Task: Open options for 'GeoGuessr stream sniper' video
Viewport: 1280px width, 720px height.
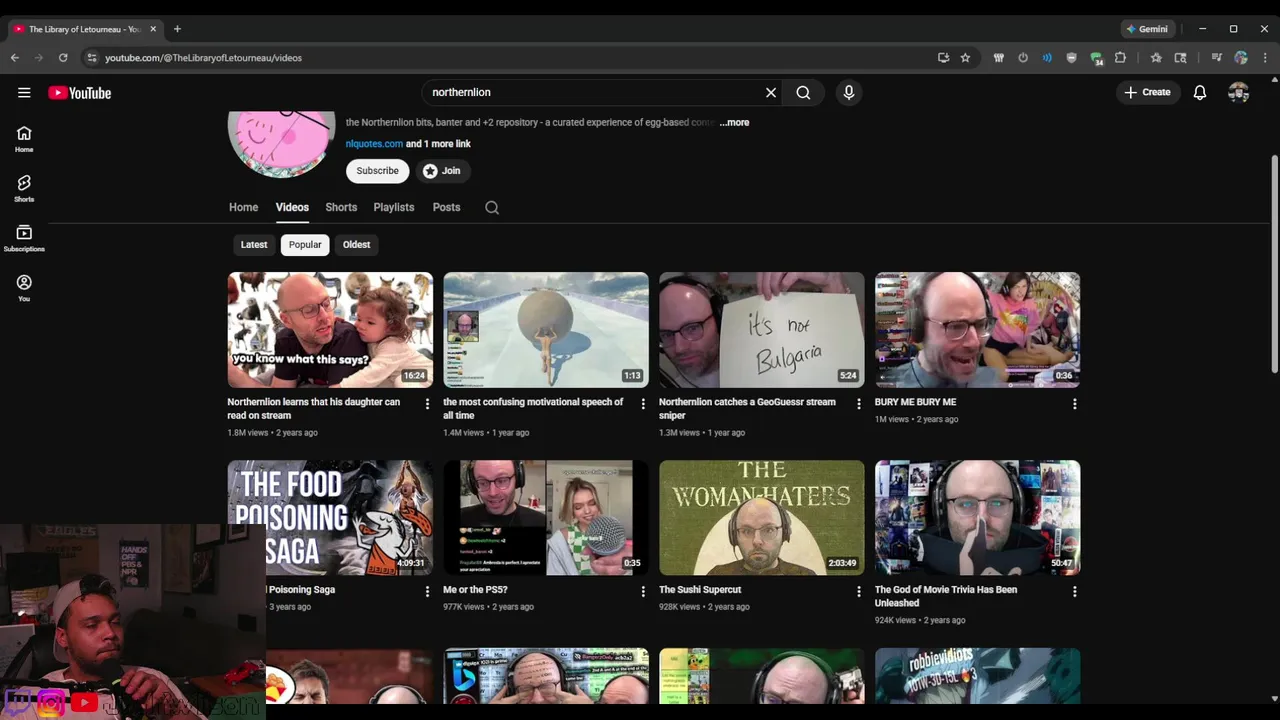Action: tap(858, 404)
